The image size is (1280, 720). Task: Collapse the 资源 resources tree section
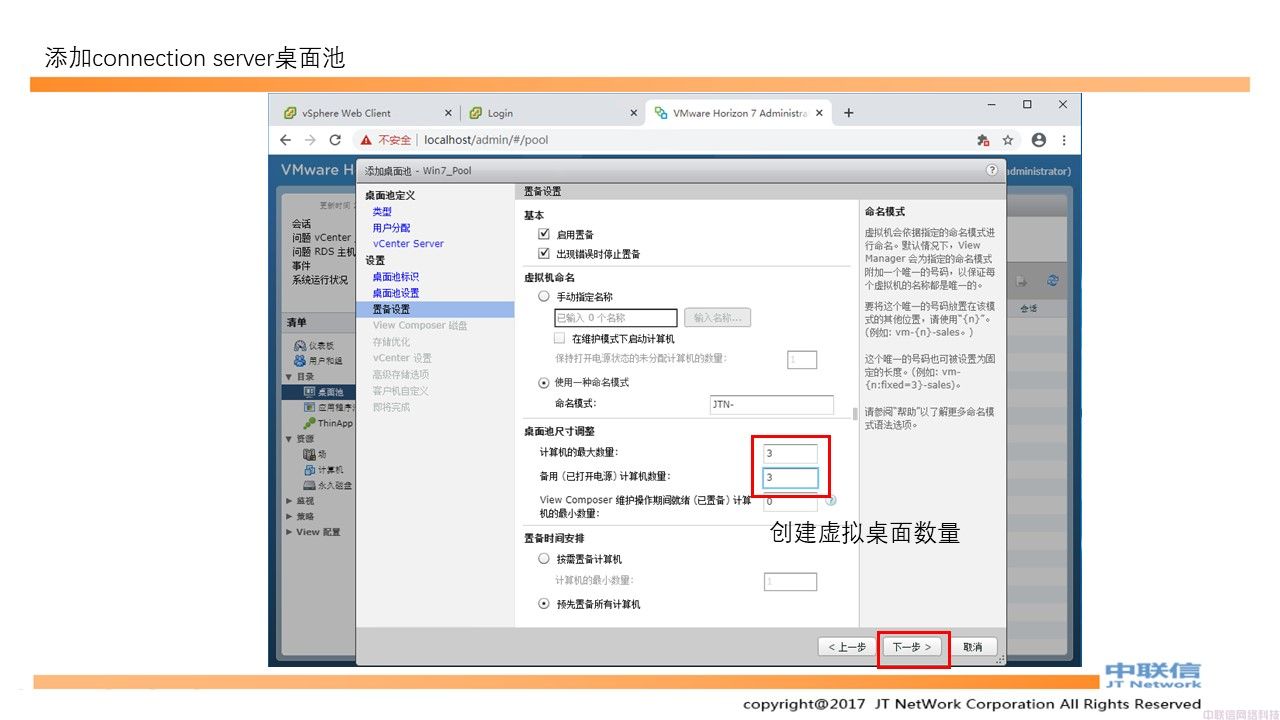tap(290, 438)
